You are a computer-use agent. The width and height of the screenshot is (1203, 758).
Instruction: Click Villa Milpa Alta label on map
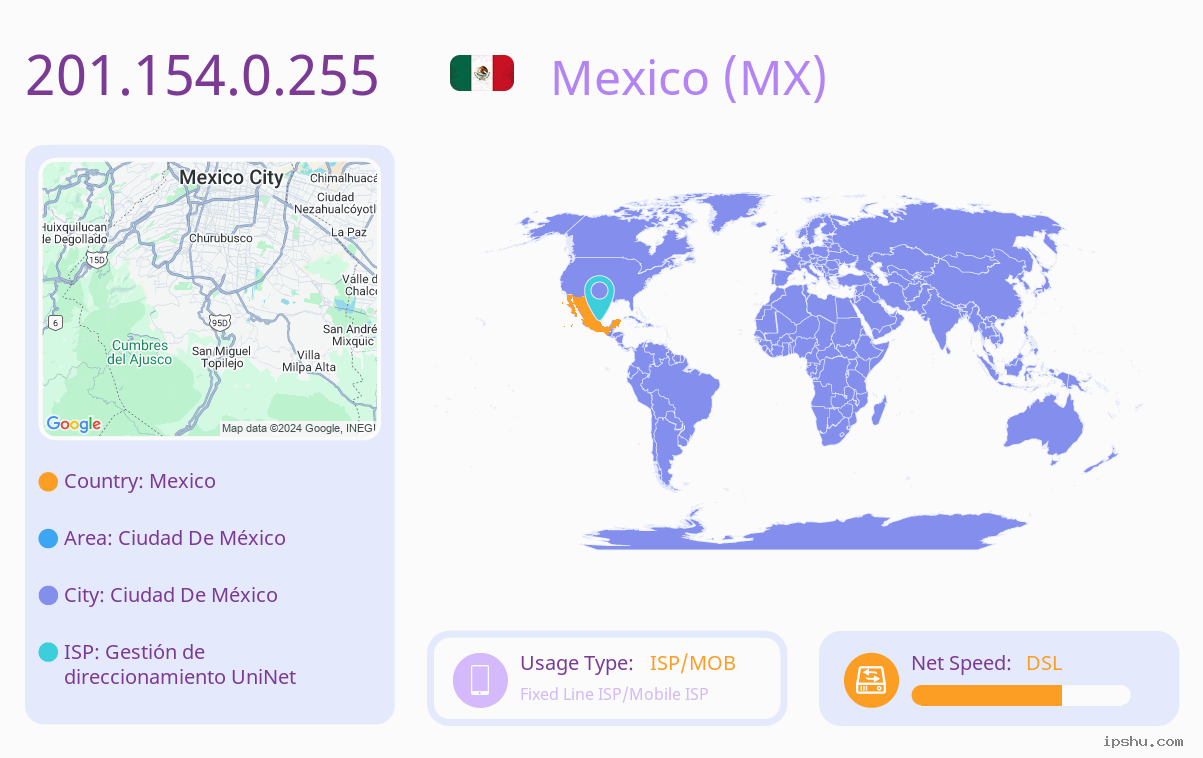pyautogui.click(x=309, y=361)
